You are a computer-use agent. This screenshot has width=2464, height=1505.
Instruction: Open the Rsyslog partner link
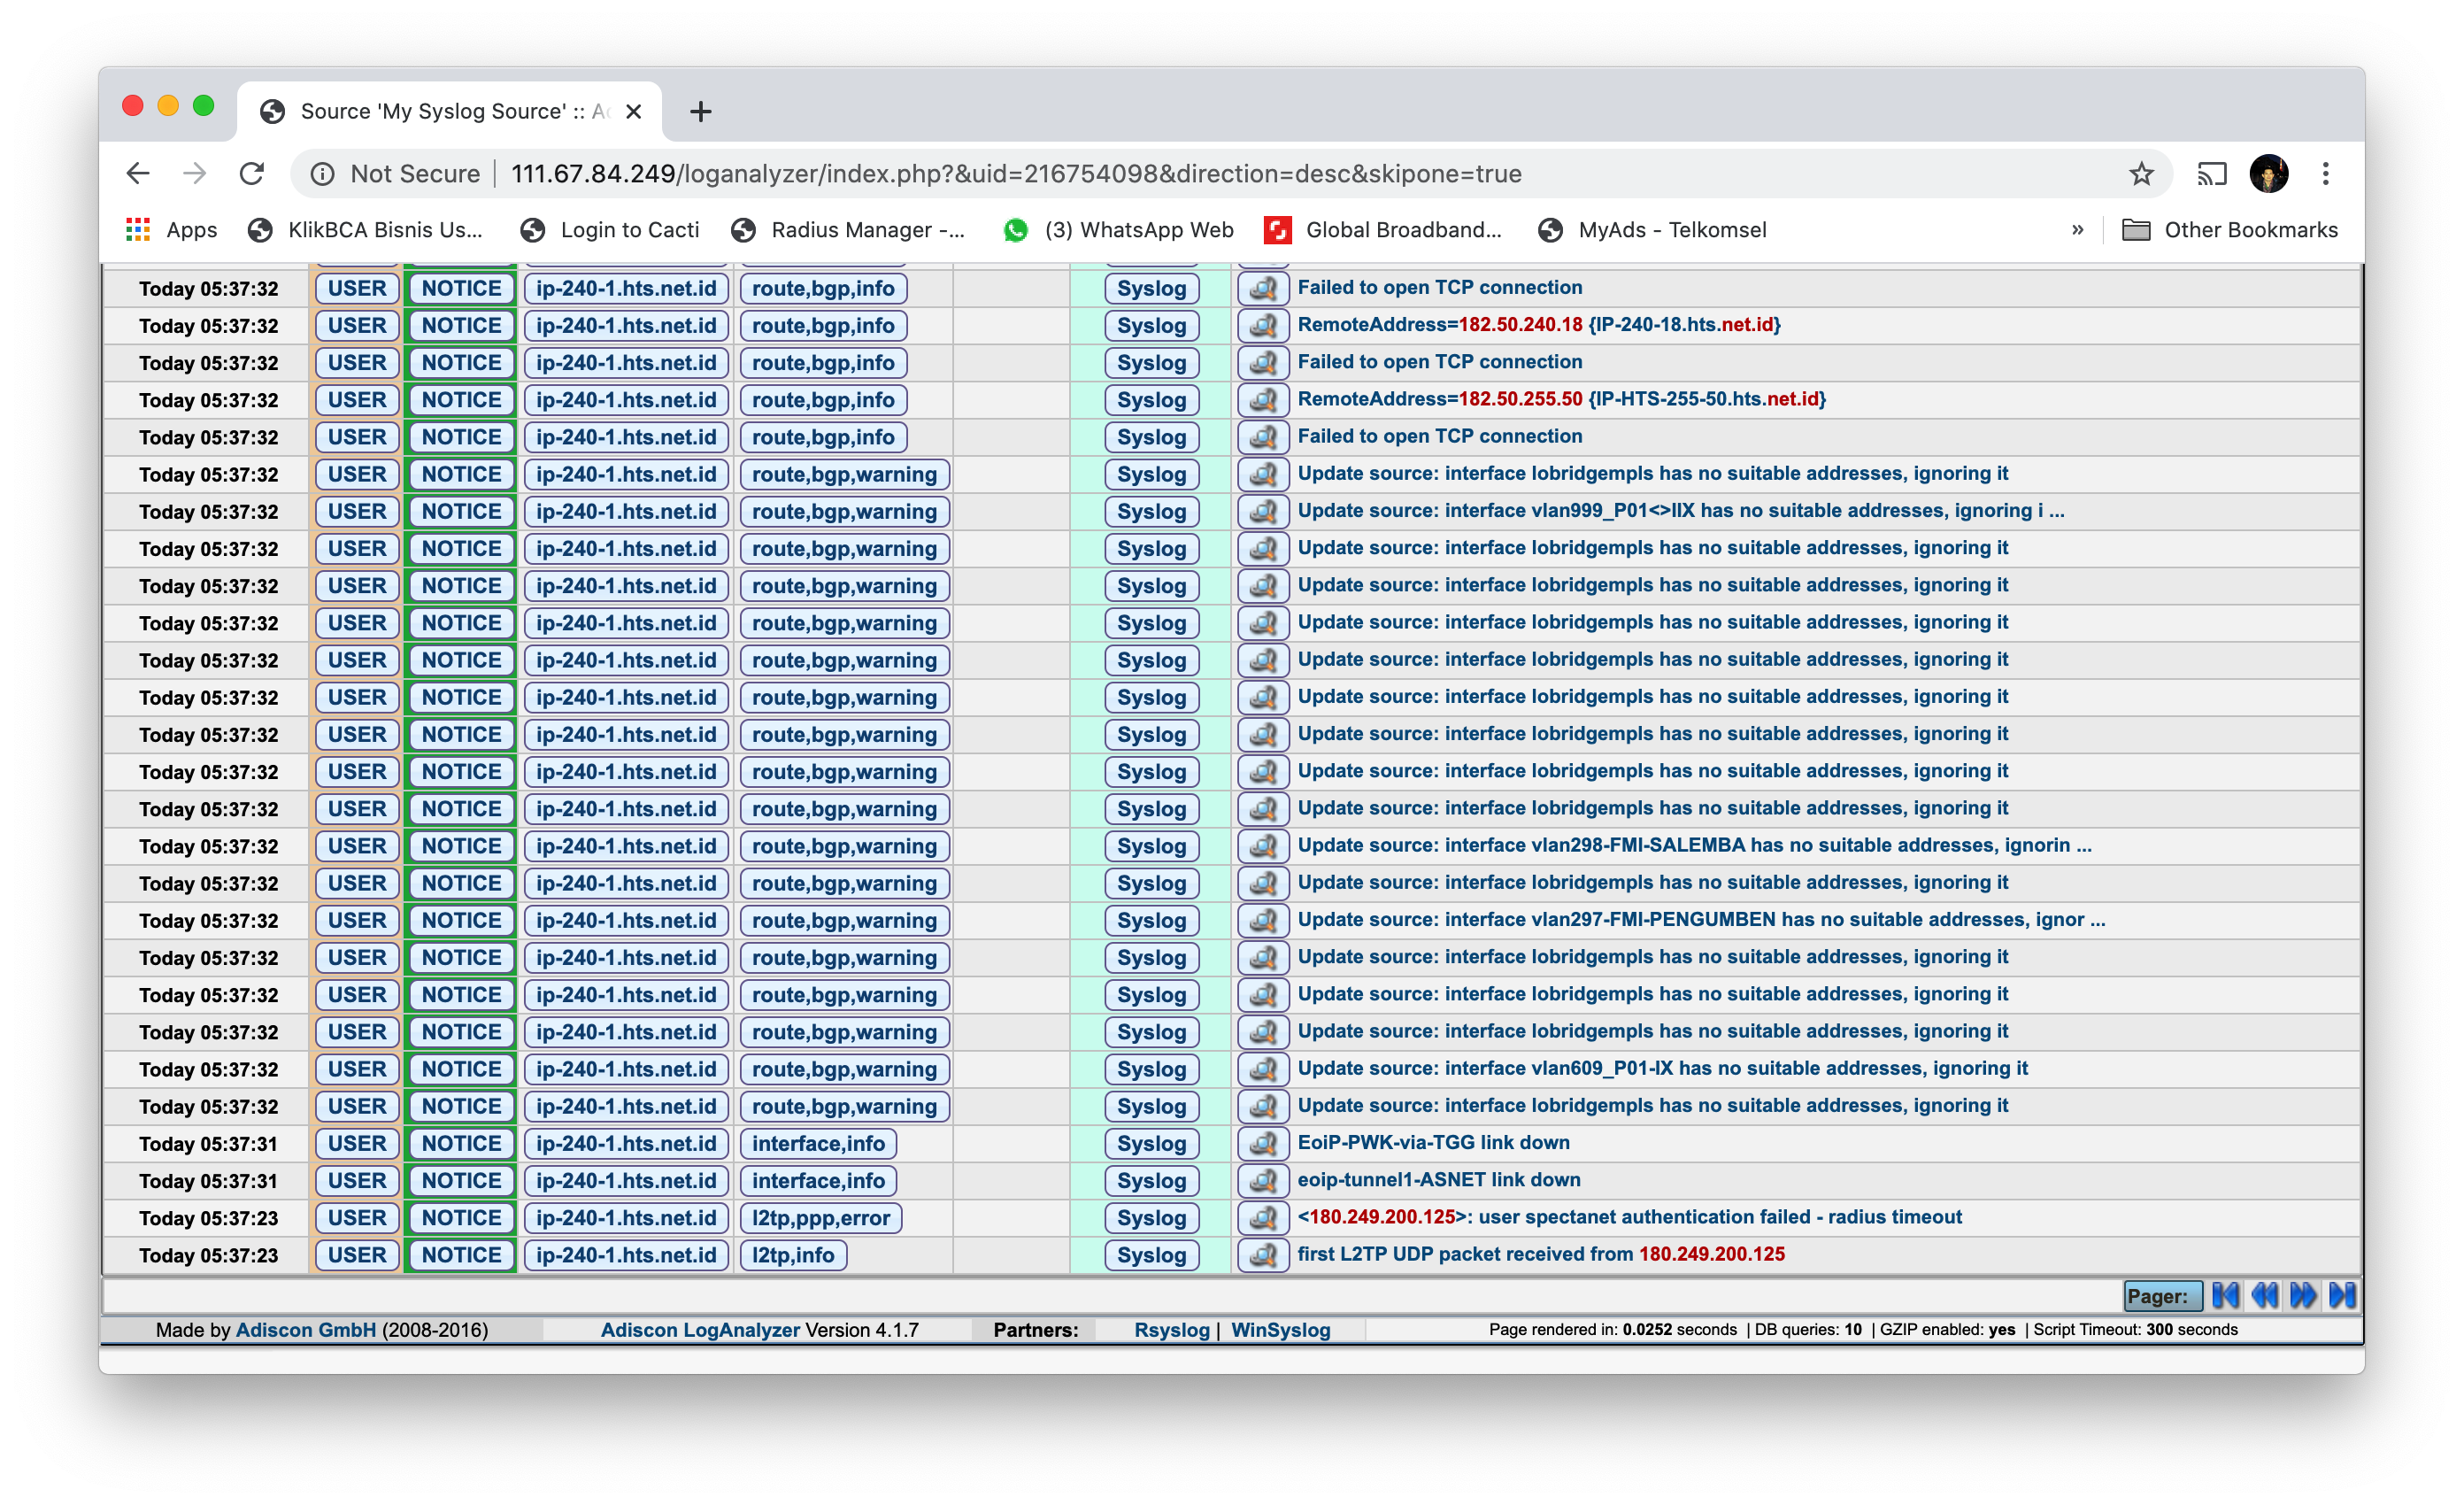coord(1171,1330)
